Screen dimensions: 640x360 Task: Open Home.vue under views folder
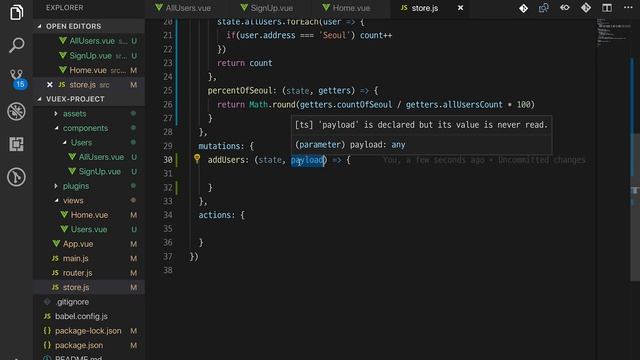tap(89, 215)
